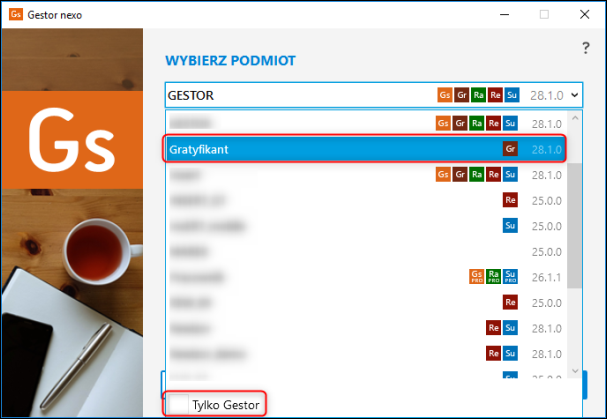This screenshot has height=419, width=607.
Task: Collapse the subject list with the dropdown arrow
Action: pos(574,95)
